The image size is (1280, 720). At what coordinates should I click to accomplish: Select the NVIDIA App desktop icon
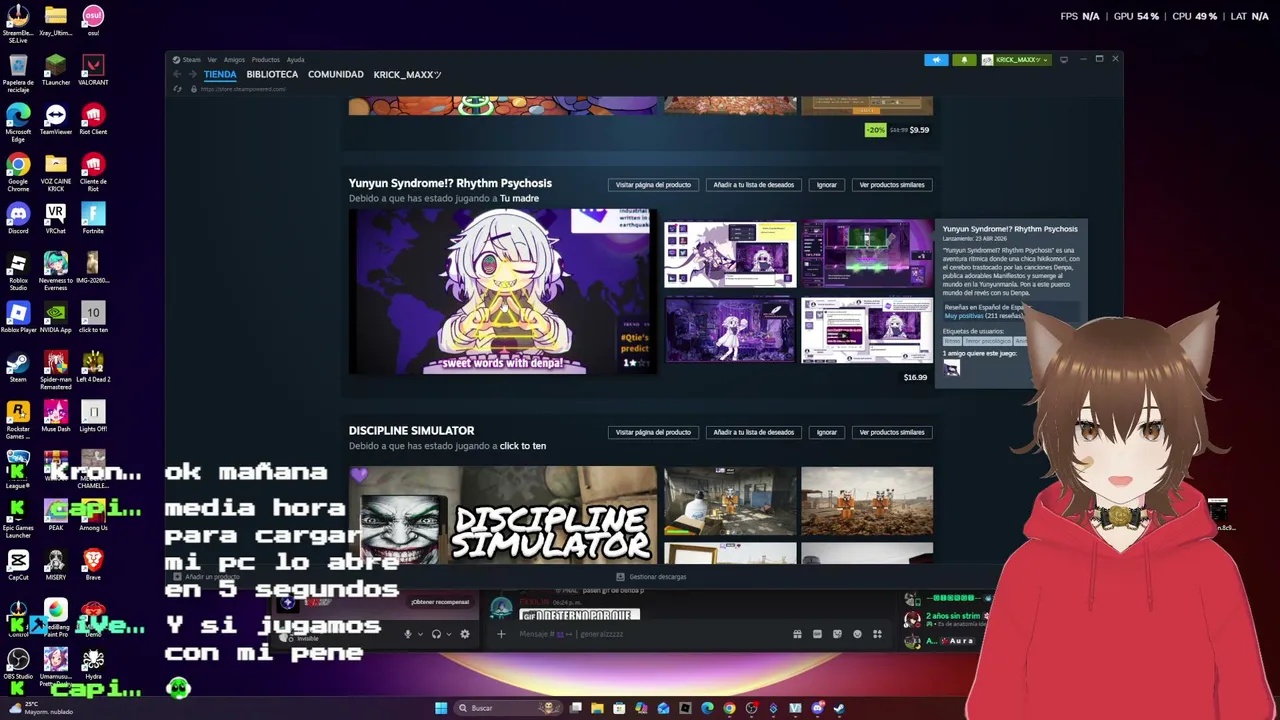pyautogui.click(x=56, y=318)
